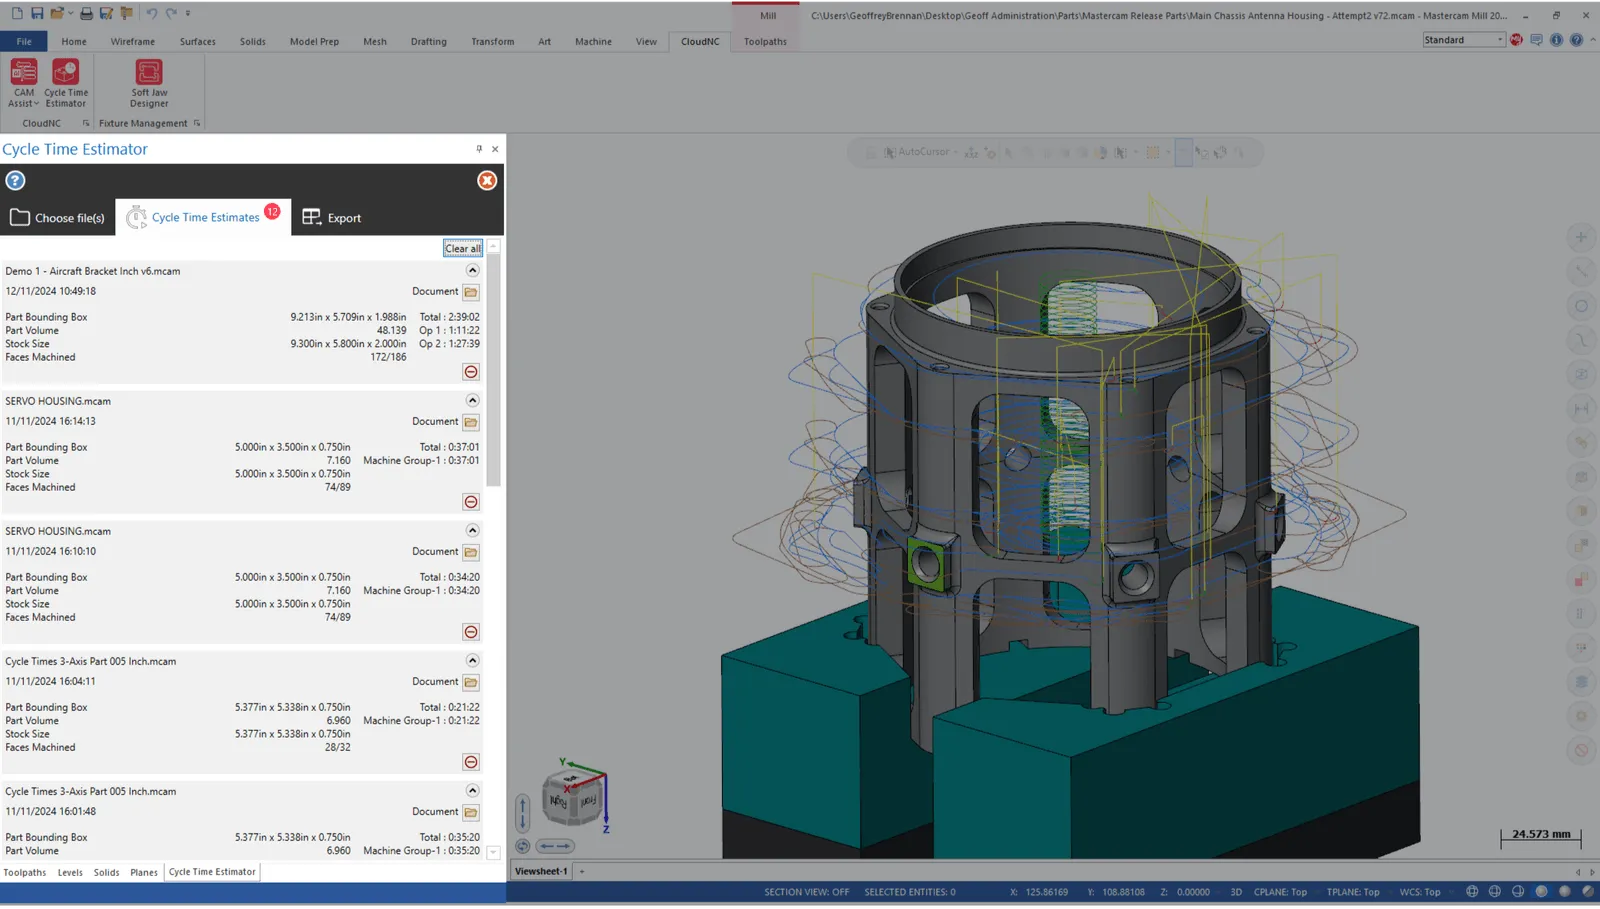The width and height of the screenshot is (1600, 909).
Task: Collapse the Part 005 16:04:11 entry
Action: point(472,661)
